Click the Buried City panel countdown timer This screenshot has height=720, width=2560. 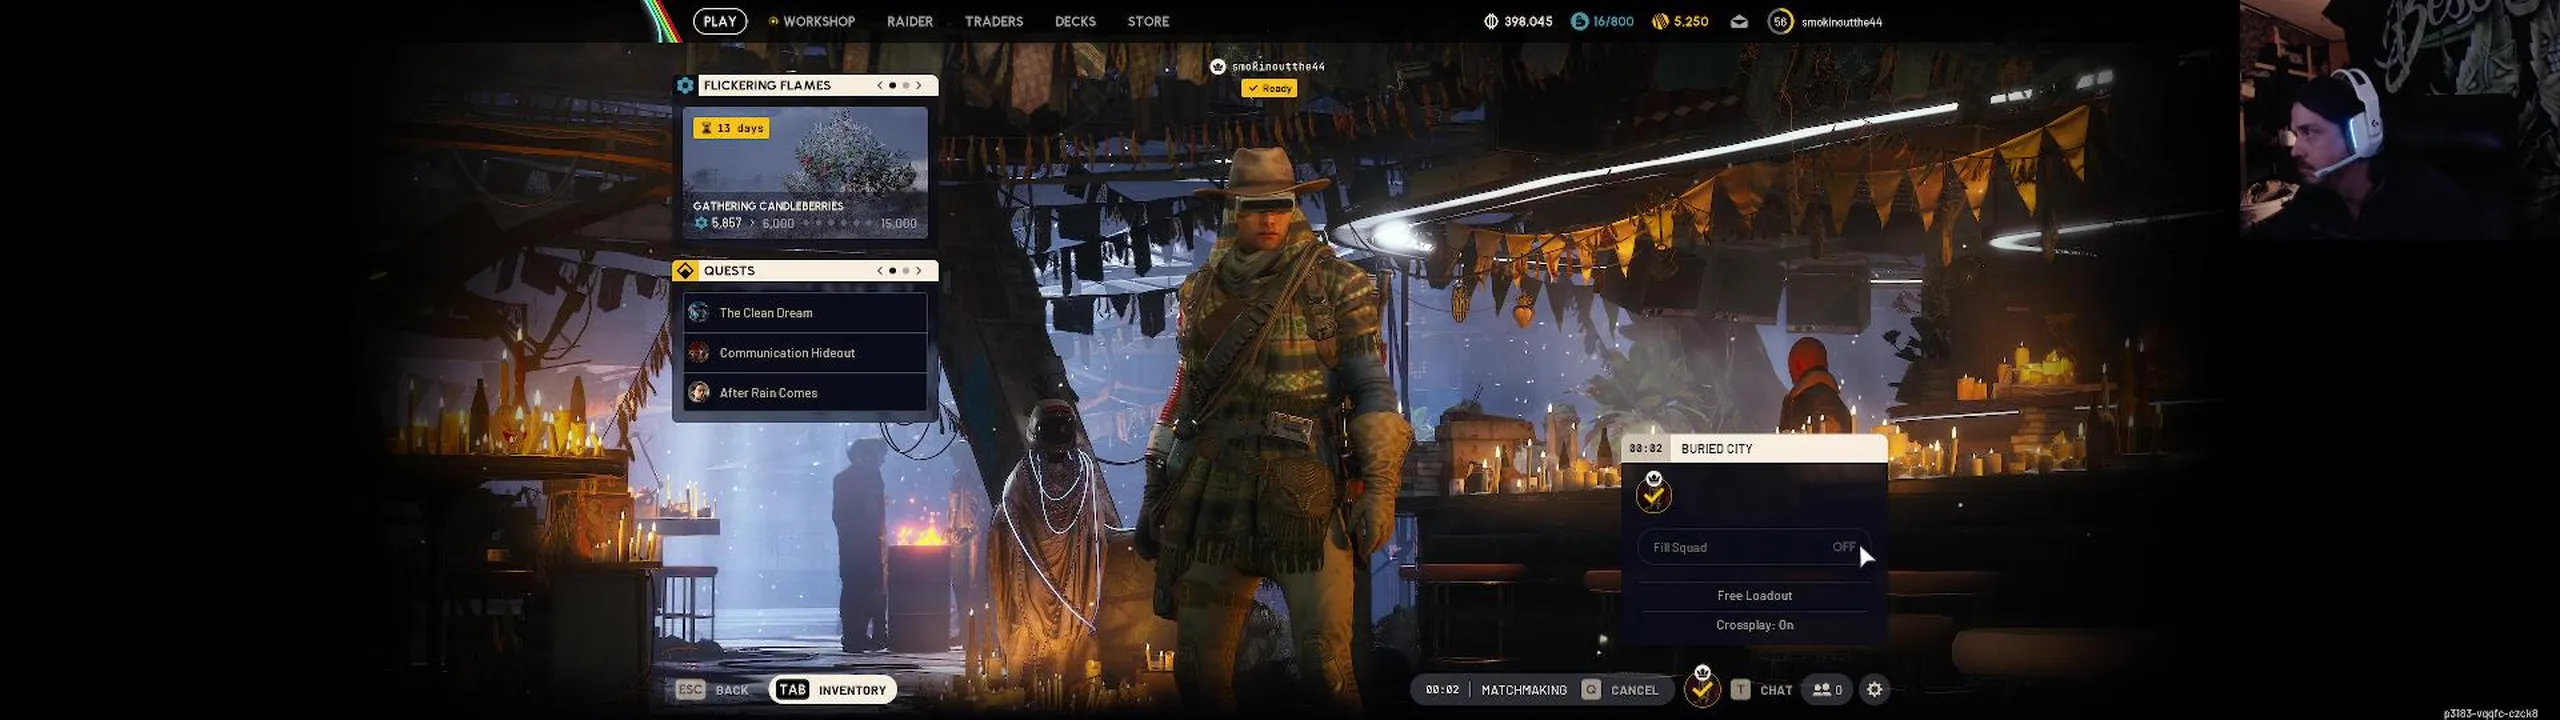click(x=1645, y=448)
